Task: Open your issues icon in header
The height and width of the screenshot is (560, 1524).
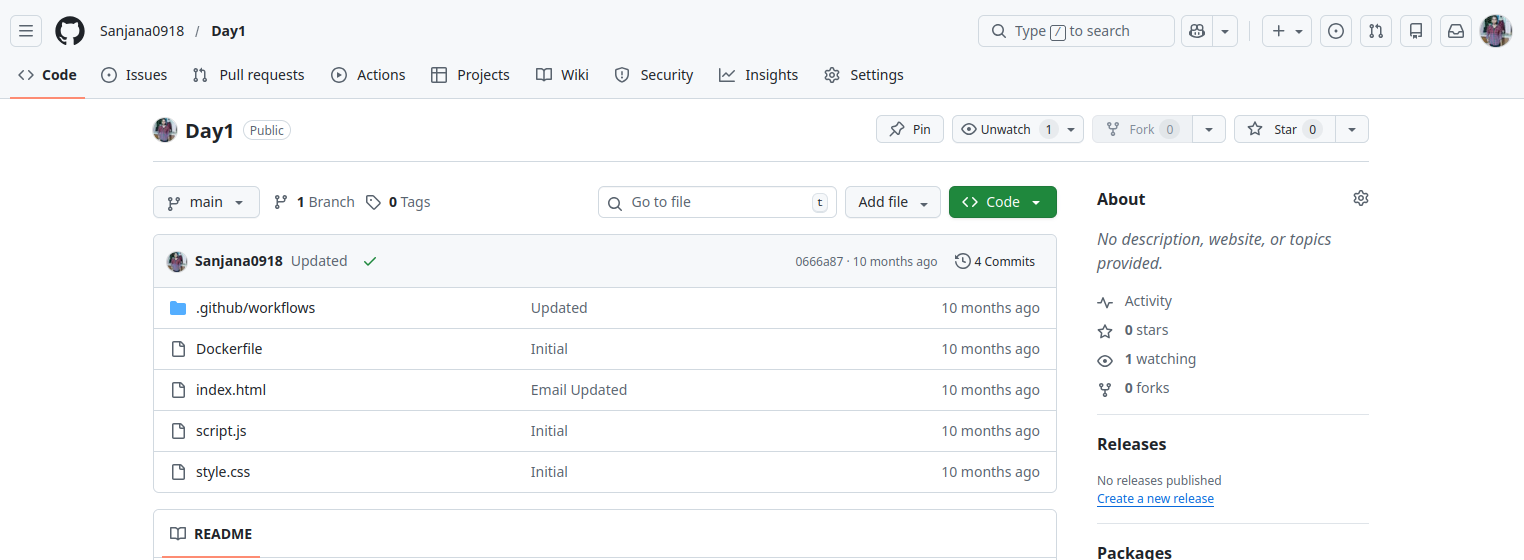Action: tap(1336, 31)
